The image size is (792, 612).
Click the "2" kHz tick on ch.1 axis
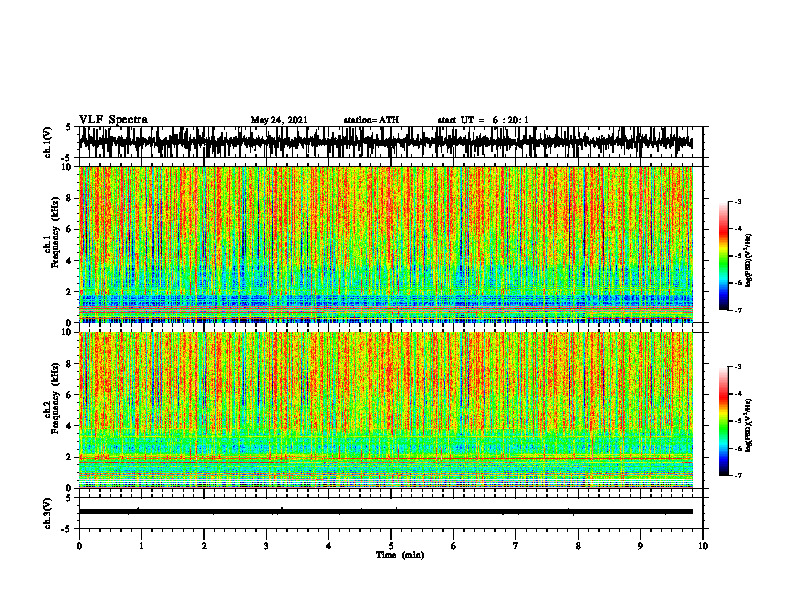(70, 291)
